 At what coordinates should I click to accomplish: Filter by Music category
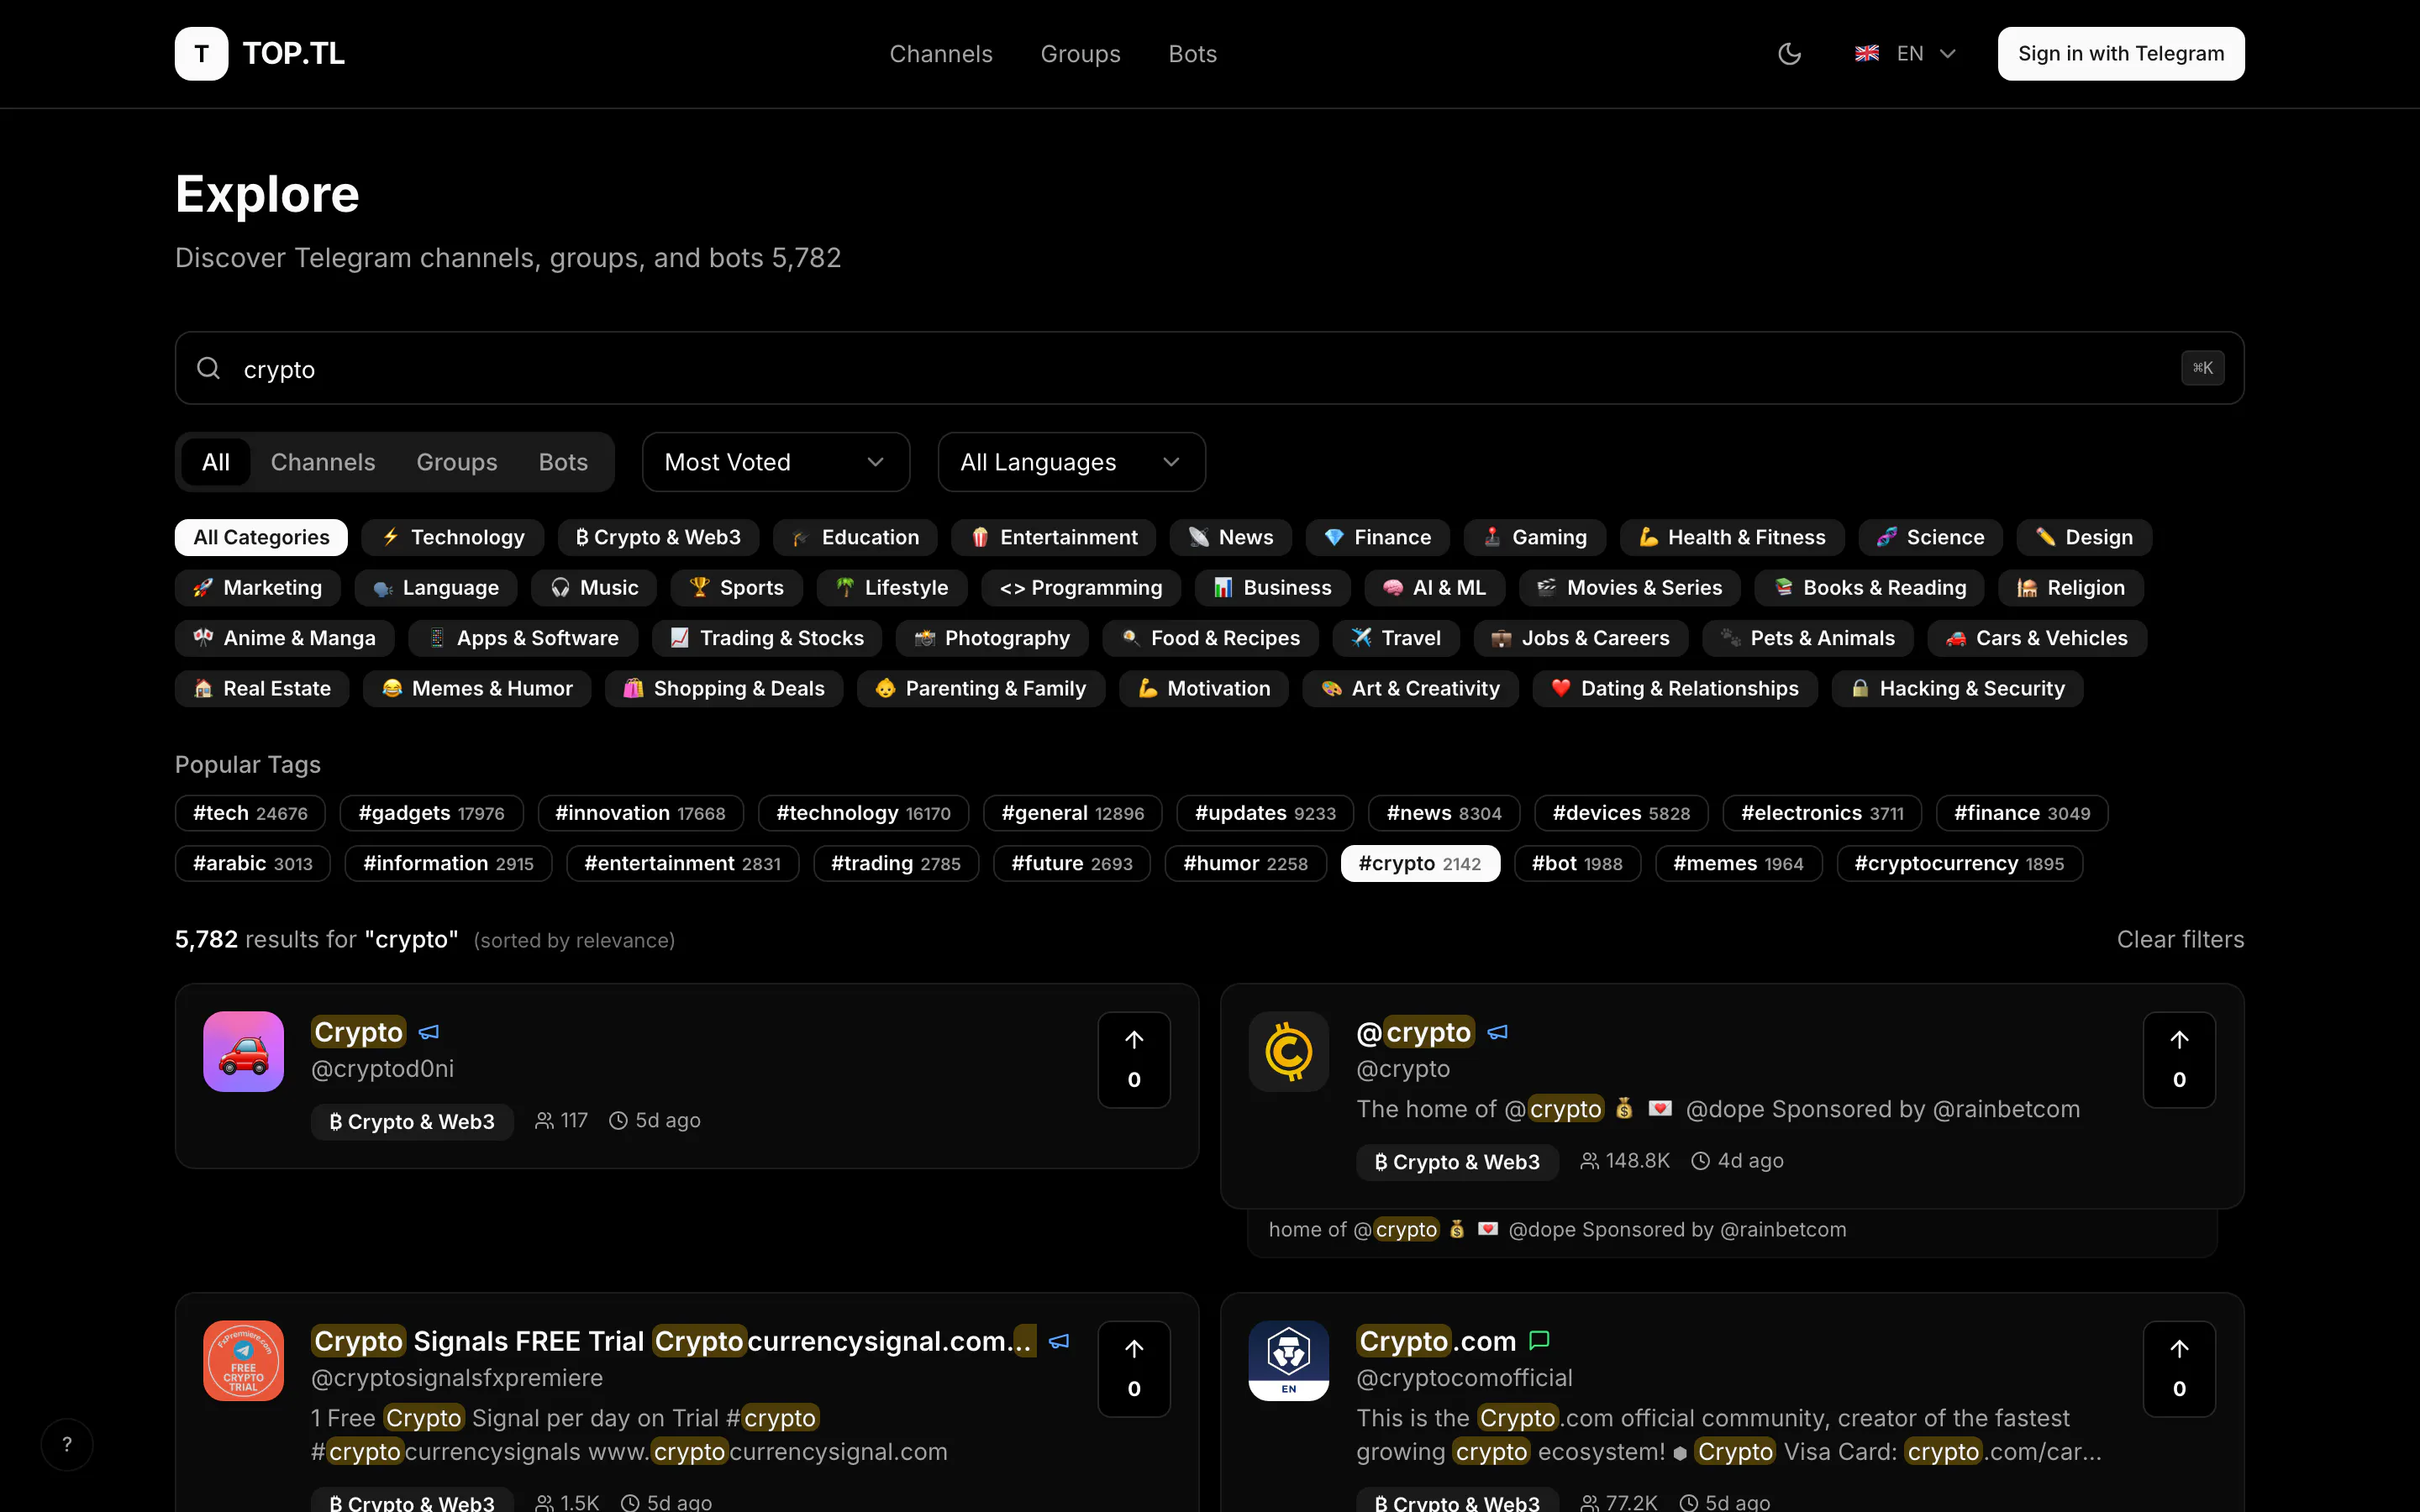(594, 587)
